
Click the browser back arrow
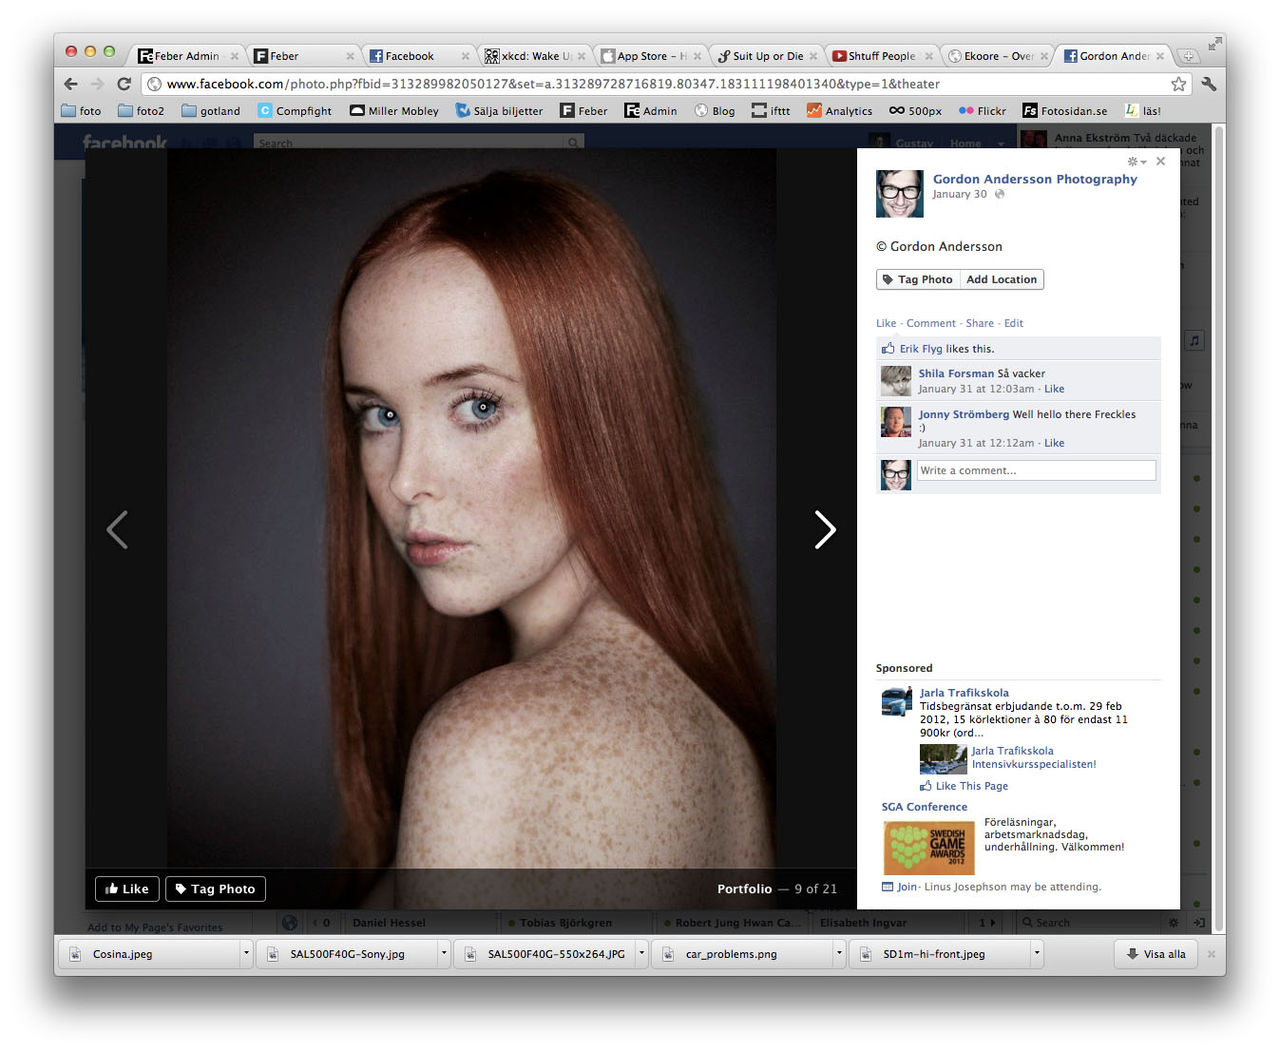pos(70,84)
